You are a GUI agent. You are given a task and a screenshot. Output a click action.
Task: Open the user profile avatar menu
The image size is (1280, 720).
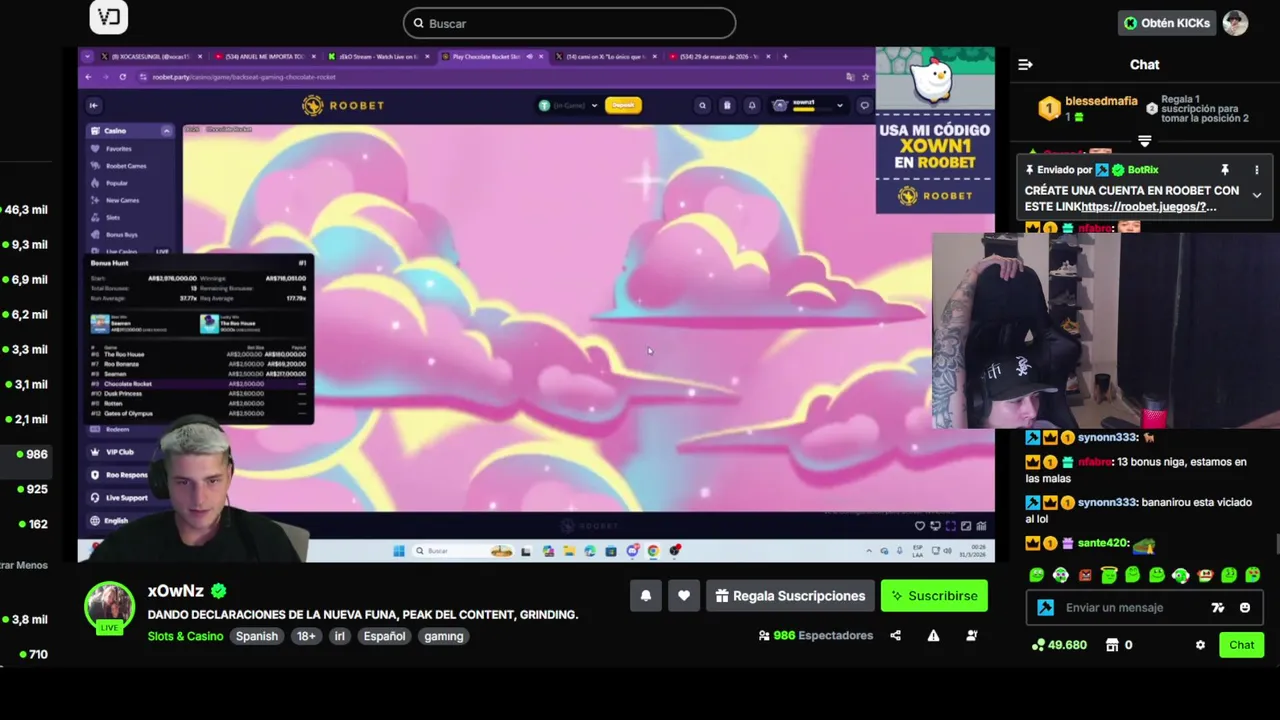click(1235, 23)
